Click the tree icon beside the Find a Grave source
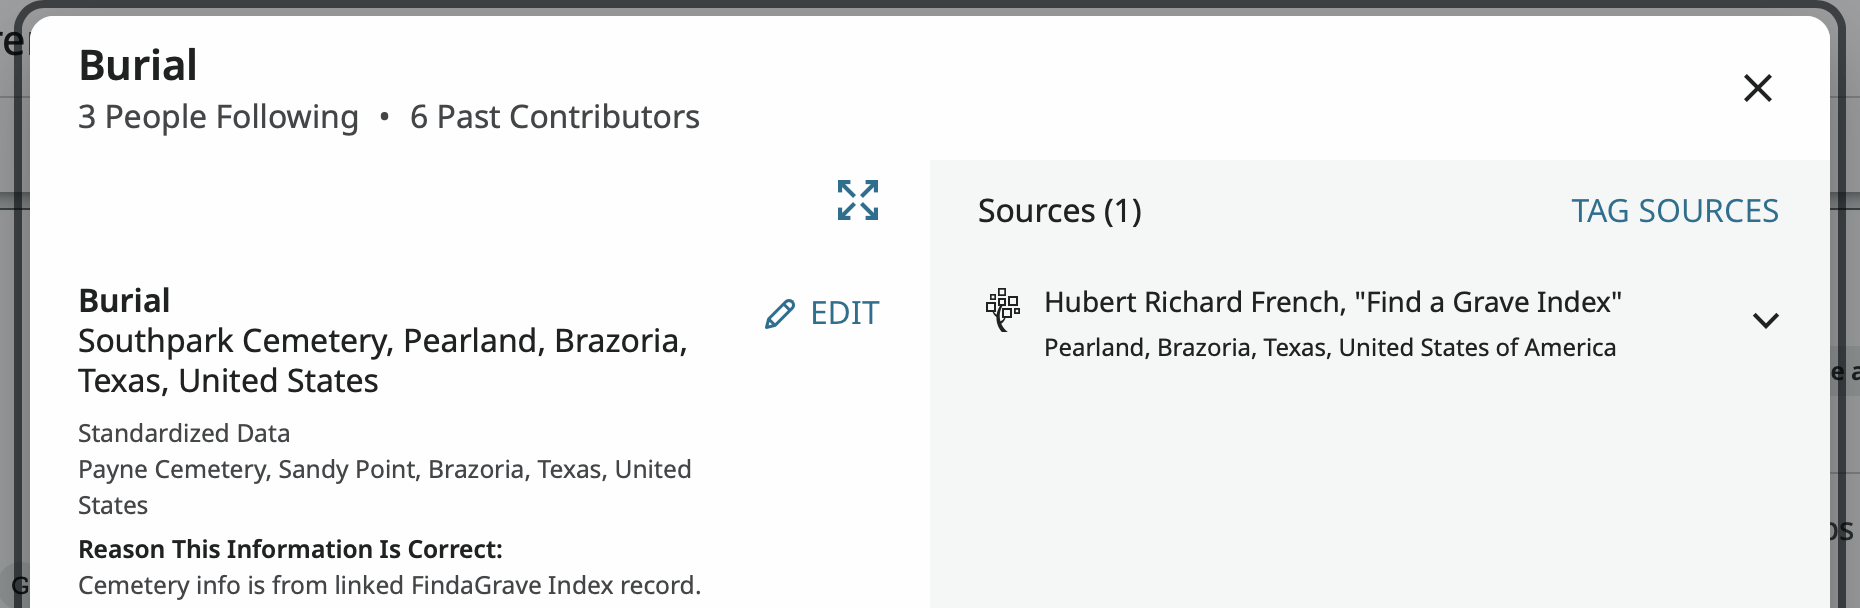1860x608 pixels. (1002, 309)
